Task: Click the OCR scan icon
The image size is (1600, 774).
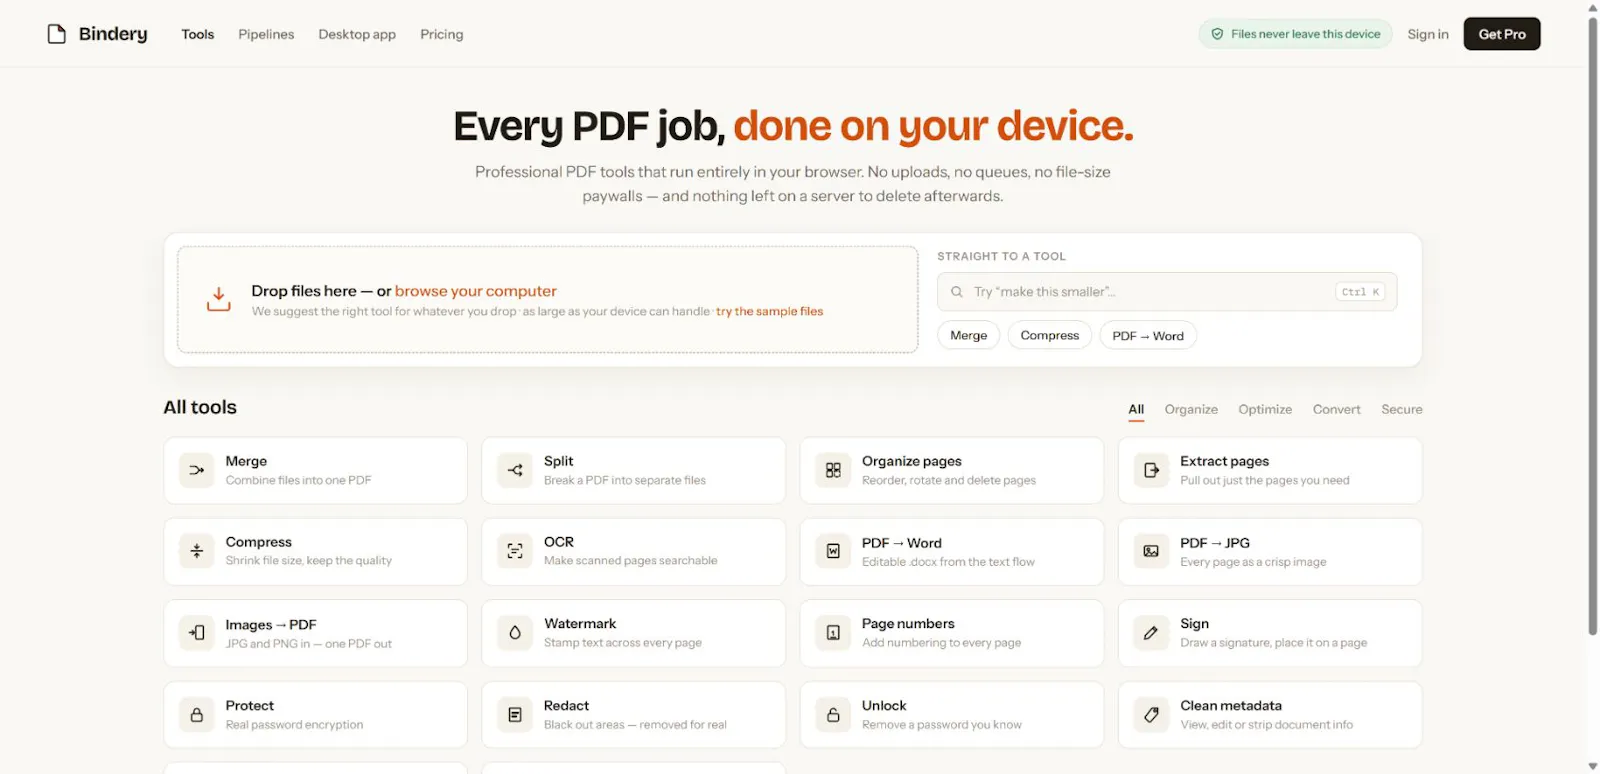Action: (515, 551)
